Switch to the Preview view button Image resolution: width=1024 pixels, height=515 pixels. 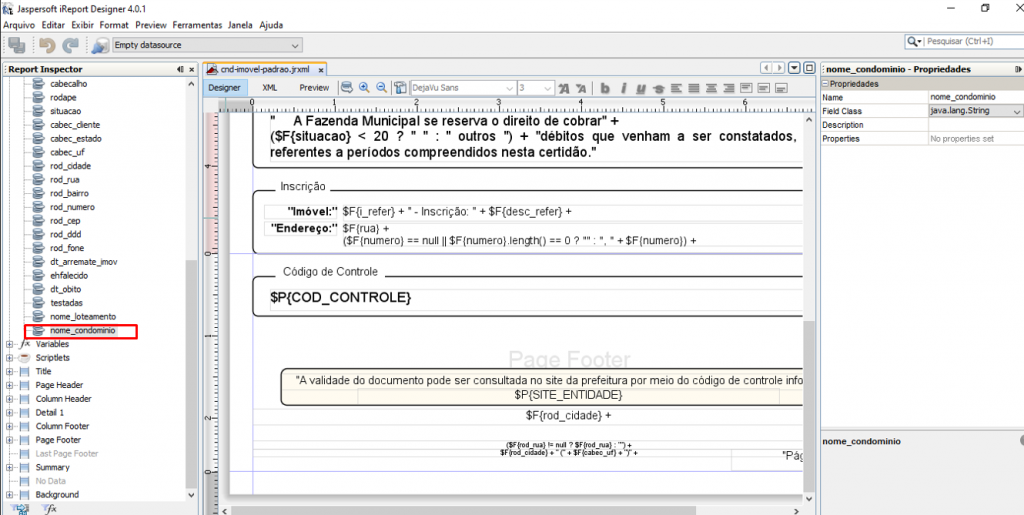314,87
